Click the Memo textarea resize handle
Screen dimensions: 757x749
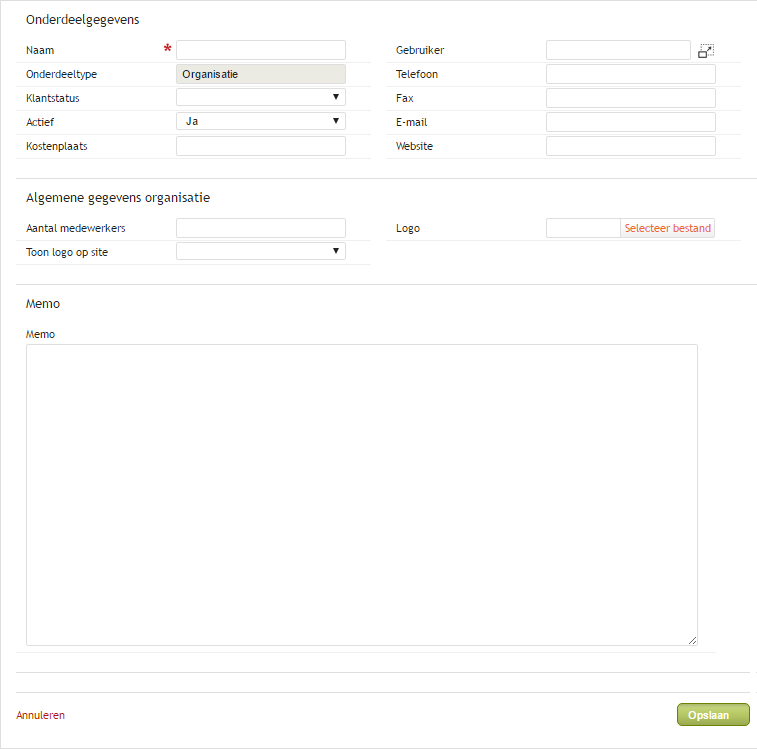[x=692, y=640]
